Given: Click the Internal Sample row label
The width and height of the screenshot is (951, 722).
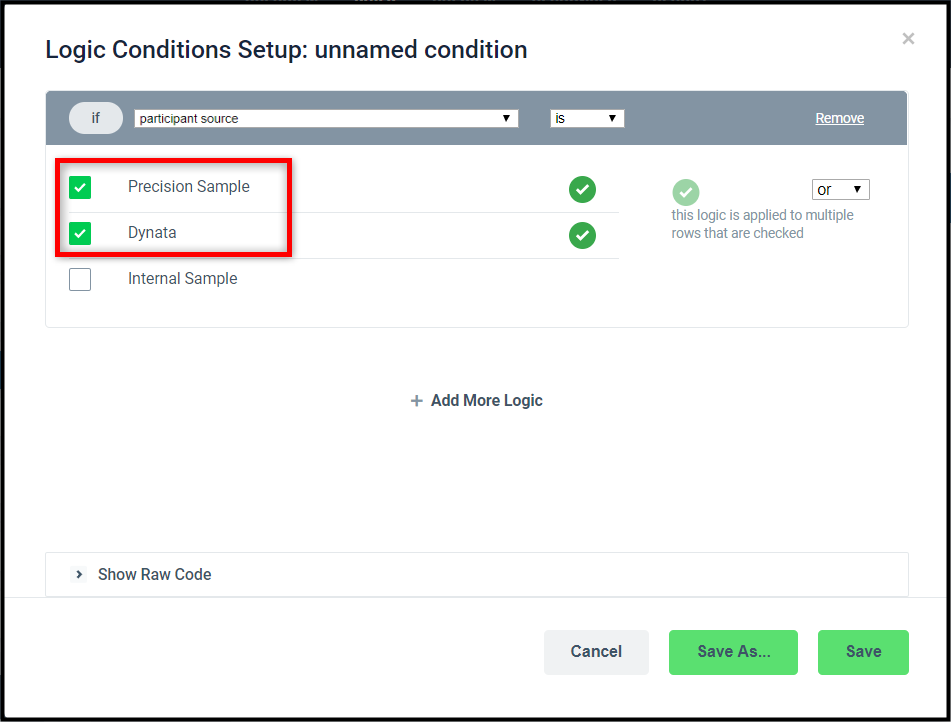Looking at the screenshot, I should coord(183,278).
